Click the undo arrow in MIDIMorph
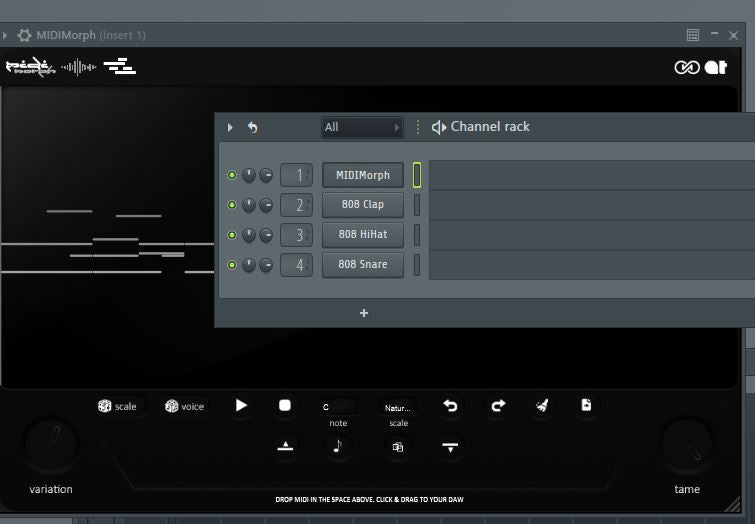 coord(450,405)
